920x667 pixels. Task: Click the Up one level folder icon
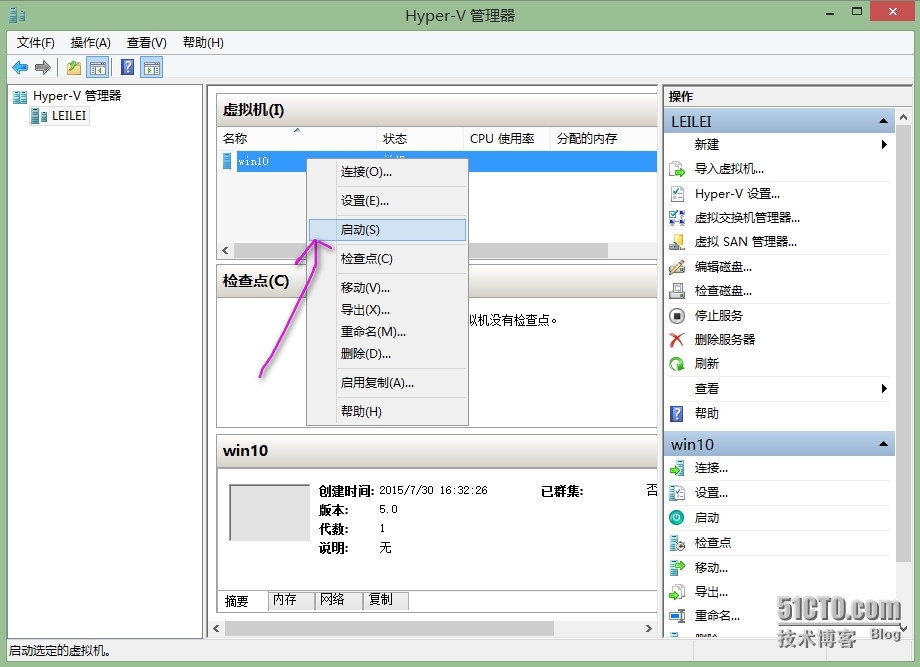(74, 67)
